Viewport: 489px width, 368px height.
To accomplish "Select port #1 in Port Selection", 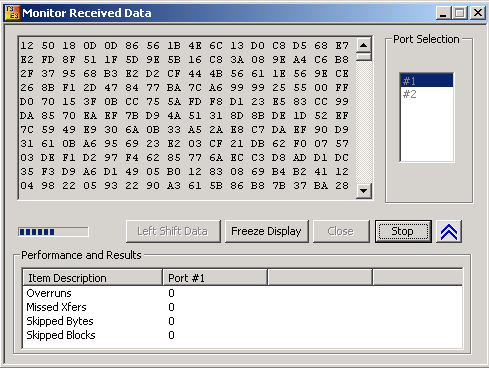I will click(x=427, y=81).
